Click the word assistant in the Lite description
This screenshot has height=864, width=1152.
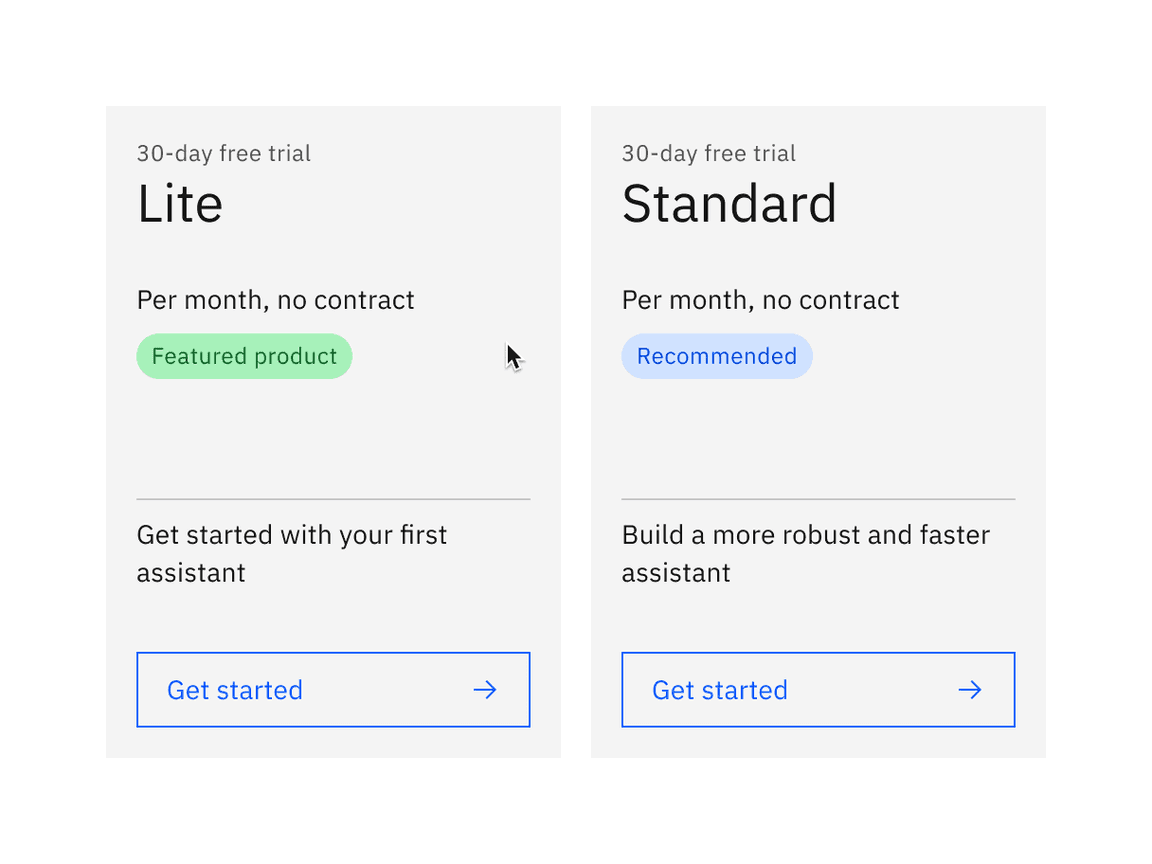click(x=191, y=573)
